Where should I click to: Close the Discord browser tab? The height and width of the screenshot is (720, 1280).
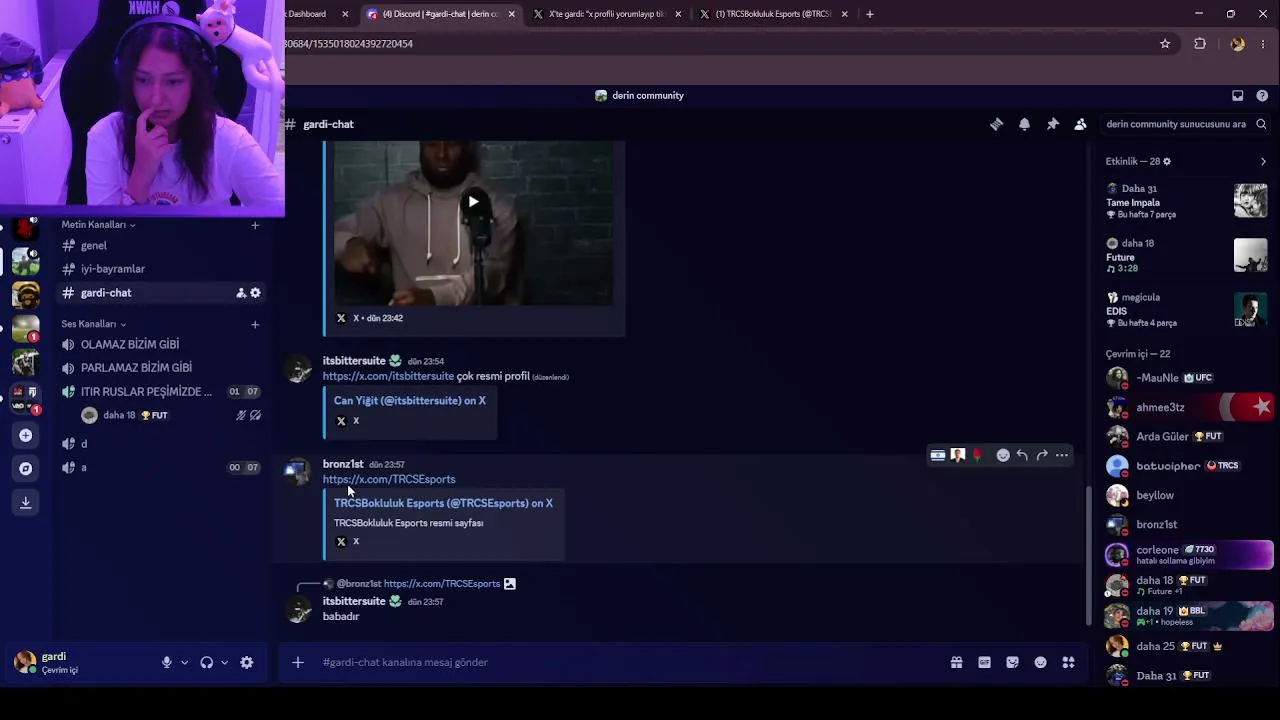tap(512, 14)
